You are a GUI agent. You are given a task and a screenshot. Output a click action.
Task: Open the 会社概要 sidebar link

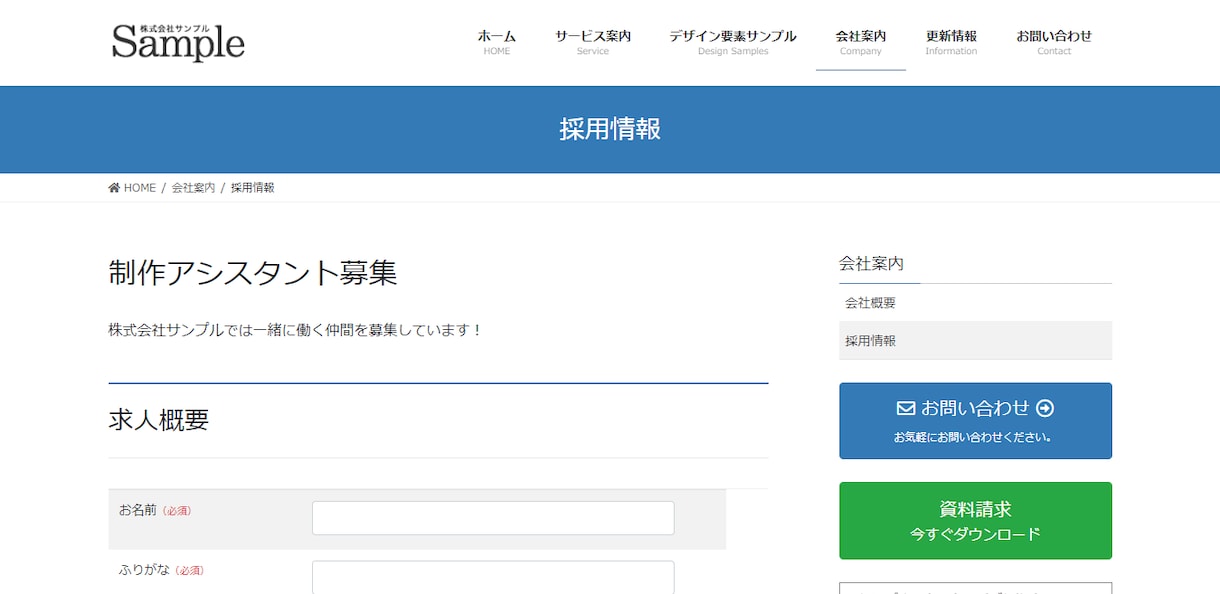[x=975, y=303]
